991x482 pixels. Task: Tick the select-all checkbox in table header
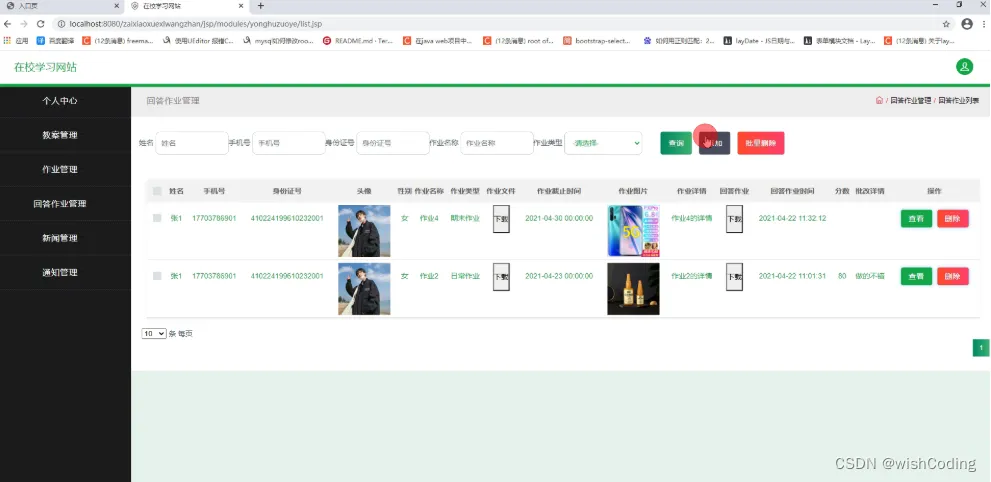[157, 191]
